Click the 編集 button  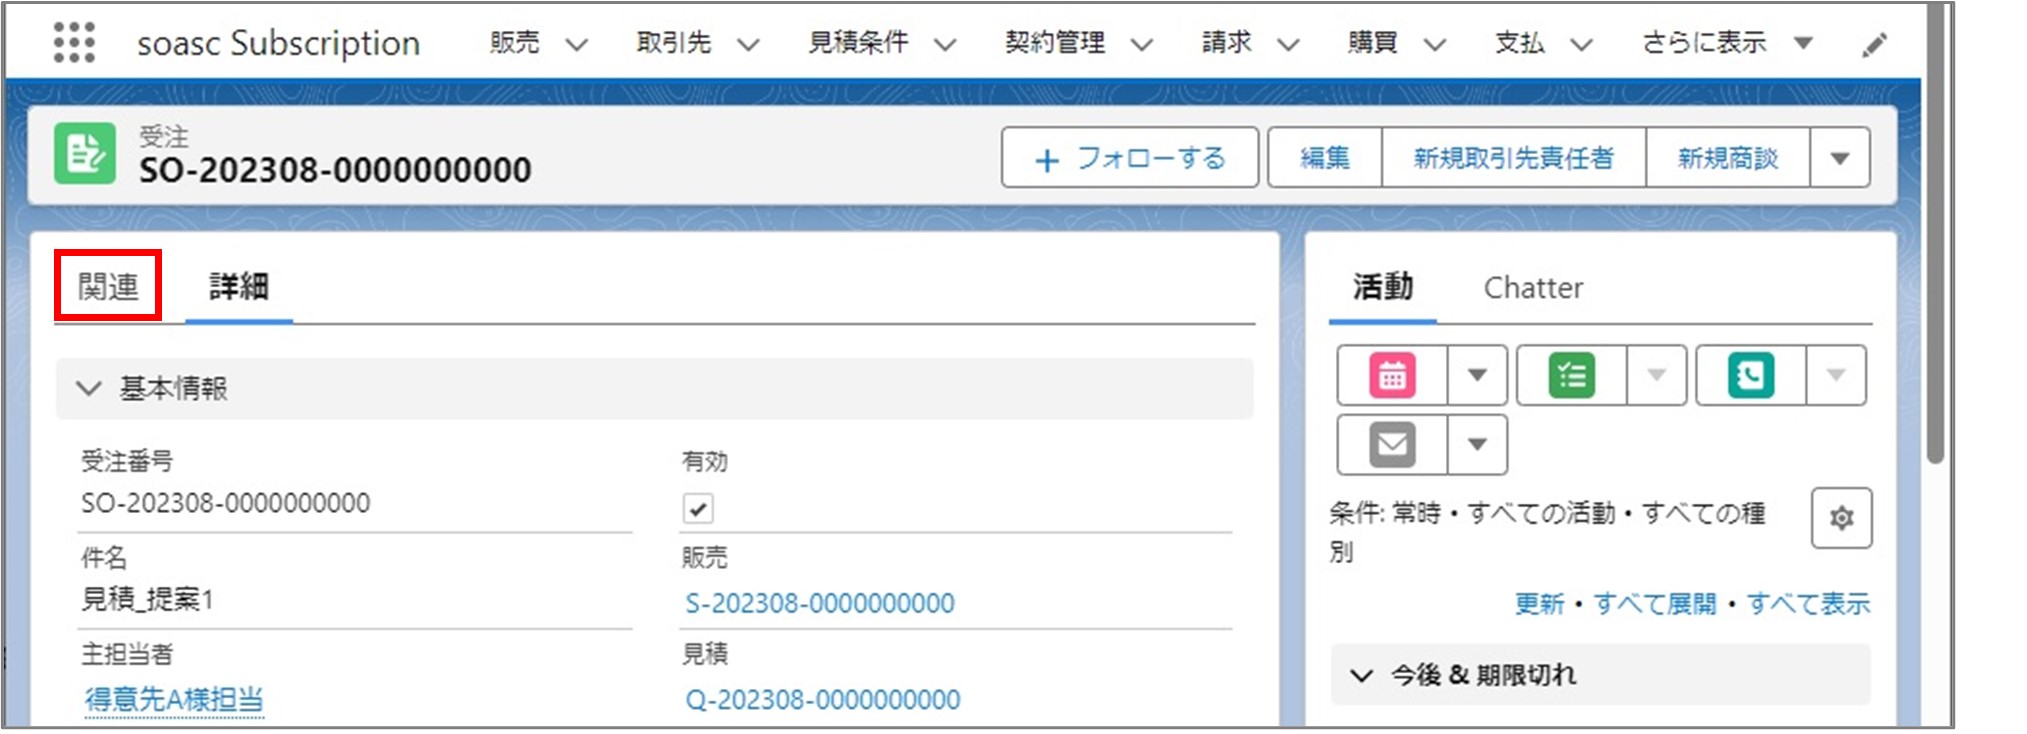pos(1325,158)
